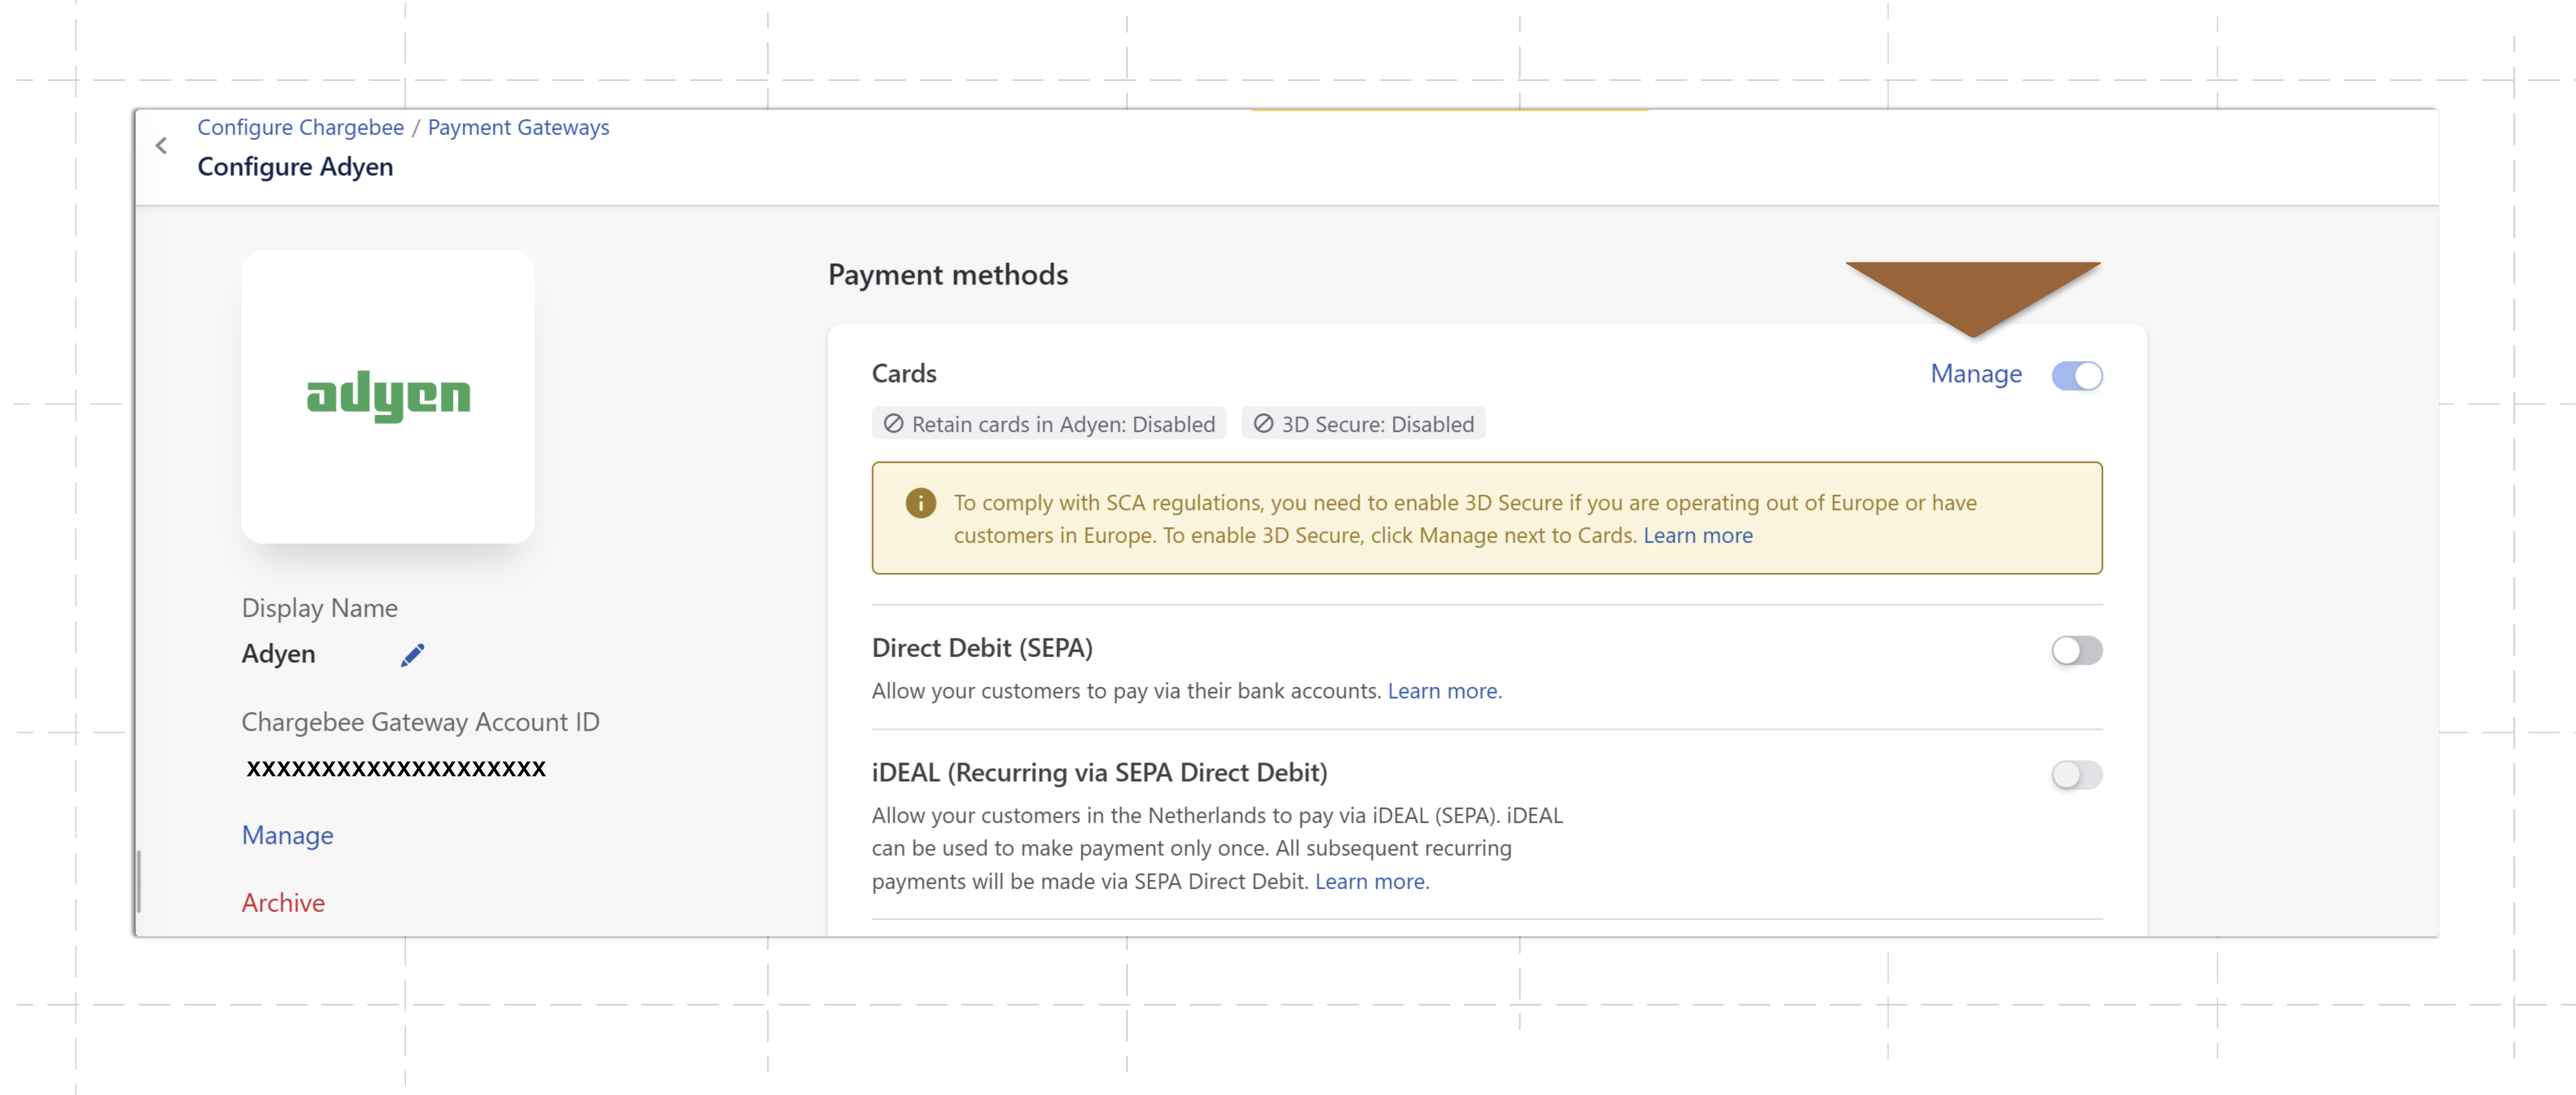Enable the iDEAL payment toggle
This screenshot has height=1095, width=2576.
[x=2077, y=775]
